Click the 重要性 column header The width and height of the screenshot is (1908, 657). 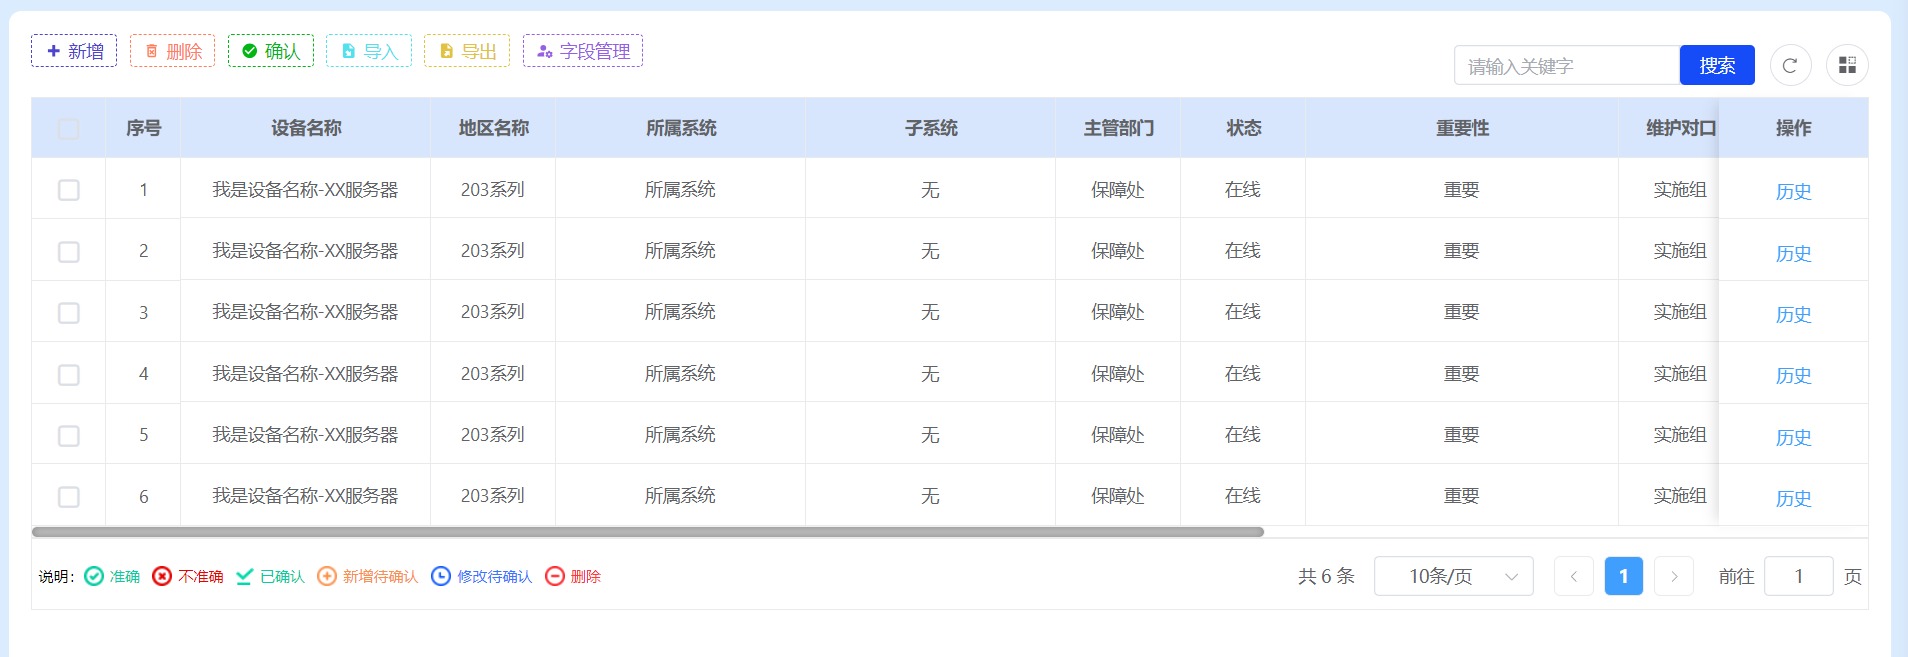tap(1462, 128)
